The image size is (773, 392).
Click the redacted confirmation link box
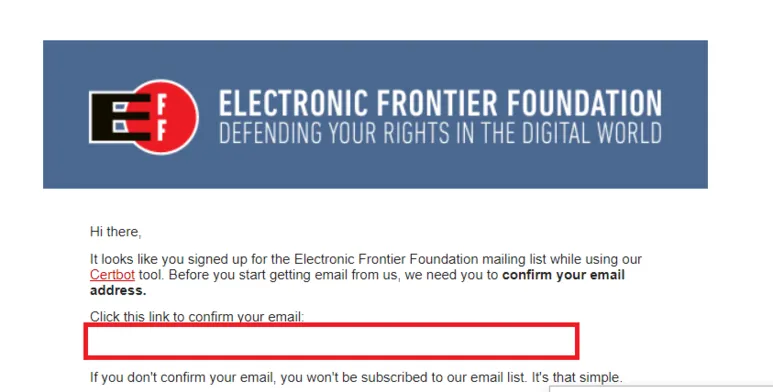pyautogui.click(x=331, y=341)
